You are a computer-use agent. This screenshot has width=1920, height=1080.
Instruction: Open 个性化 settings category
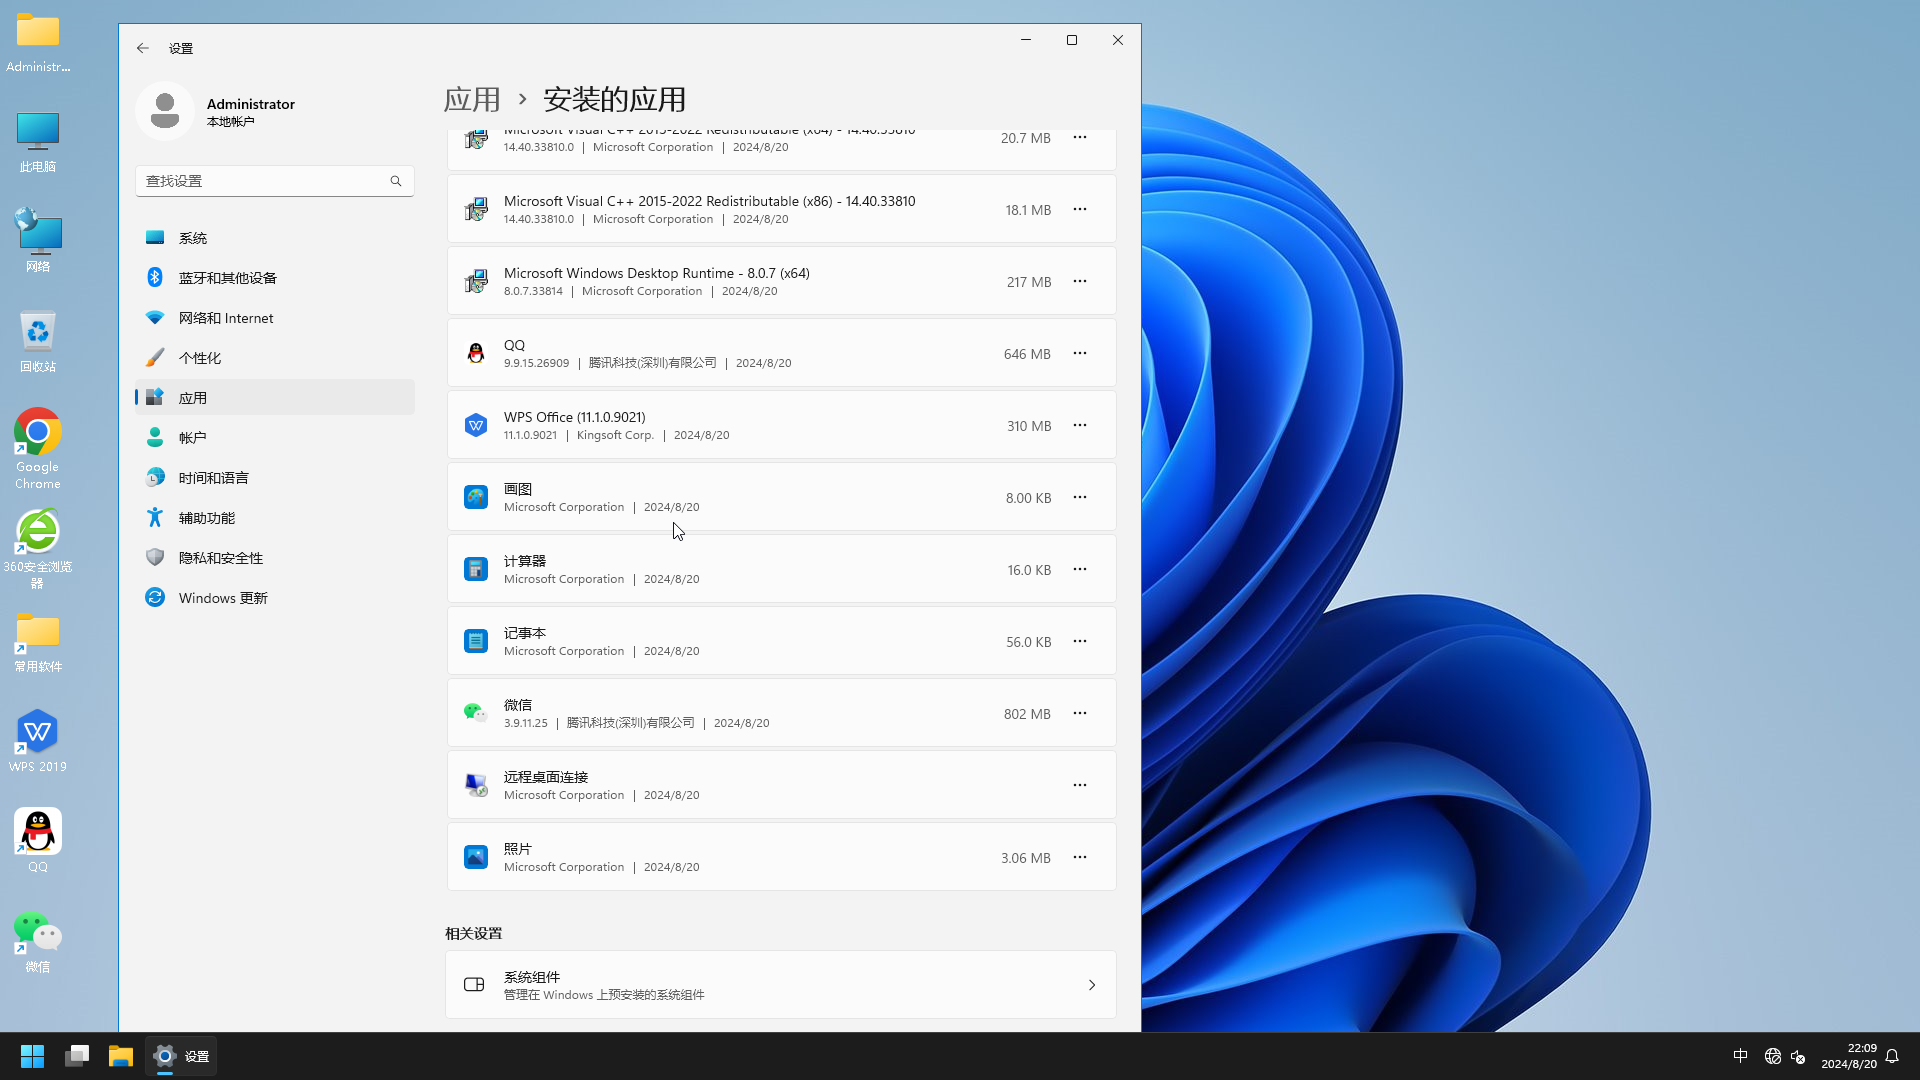(275, 358)
